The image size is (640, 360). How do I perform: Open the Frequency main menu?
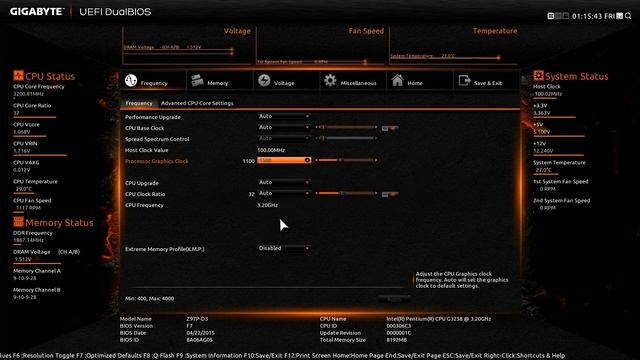(153, 80)
